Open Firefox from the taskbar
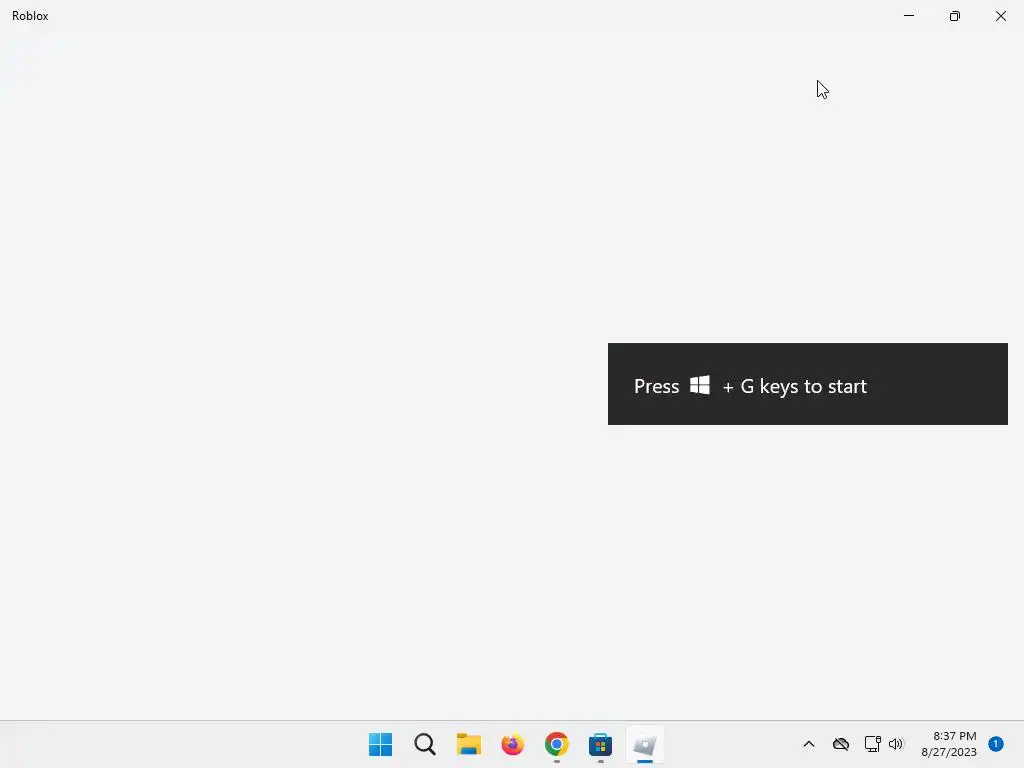This screenshot has height=768, width=1024. tap(513, 744)
